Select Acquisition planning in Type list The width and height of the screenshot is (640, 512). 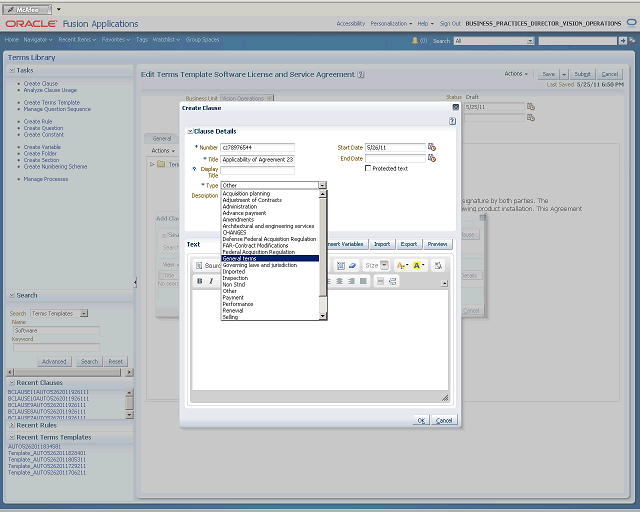(x=270, y=194)
